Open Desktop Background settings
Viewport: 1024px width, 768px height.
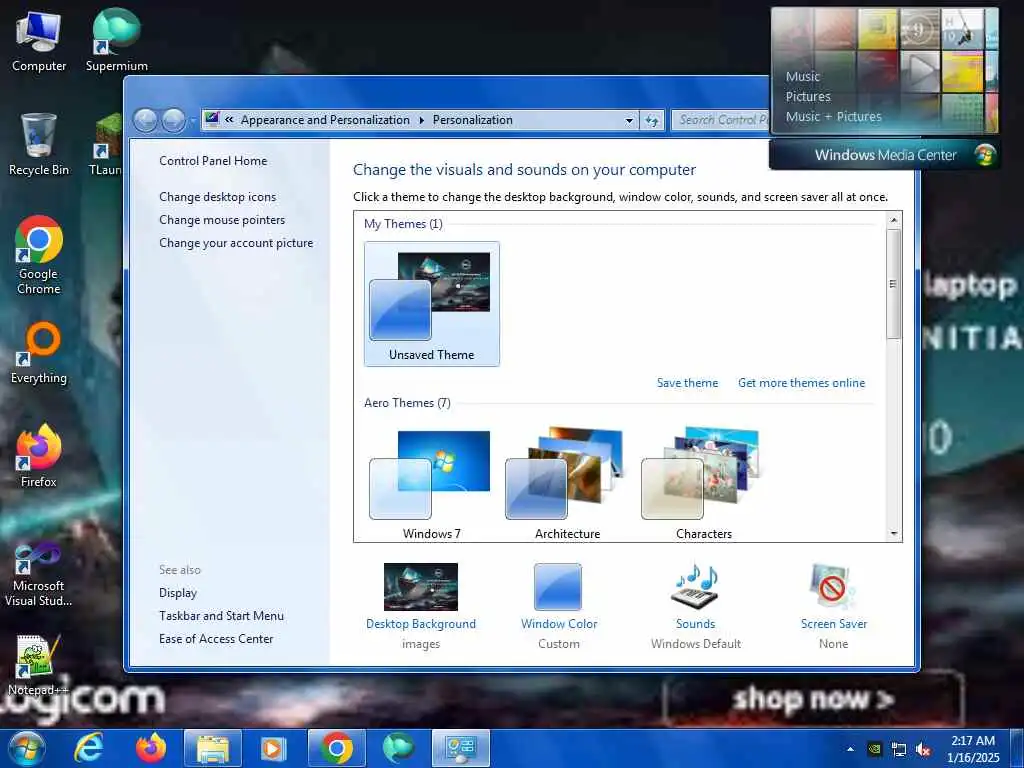click(421, 606)
